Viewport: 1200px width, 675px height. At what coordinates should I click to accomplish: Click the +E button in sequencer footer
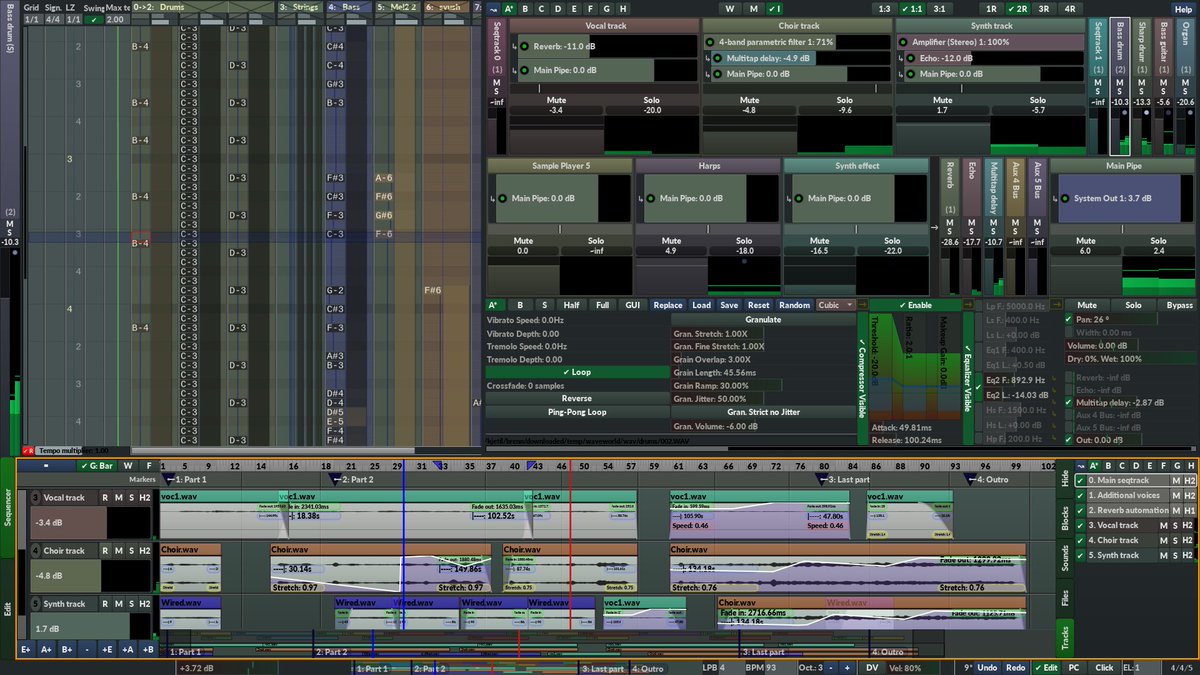(107, 649)
